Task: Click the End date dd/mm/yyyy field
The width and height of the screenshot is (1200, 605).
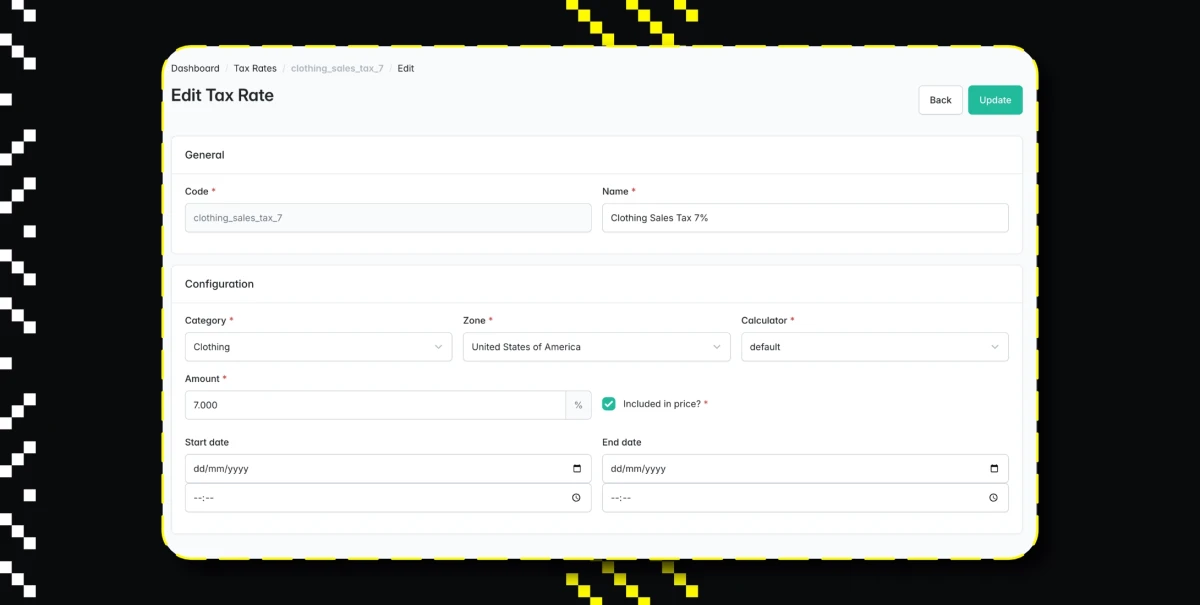Action: tap(805, 469)
